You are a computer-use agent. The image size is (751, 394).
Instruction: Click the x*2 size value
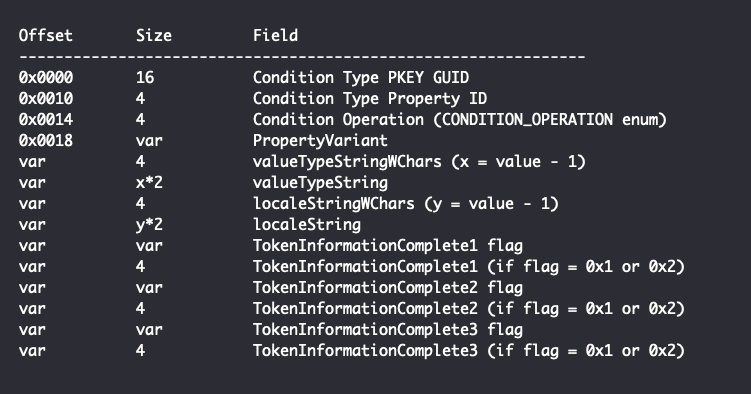click(x=149, y=183)
